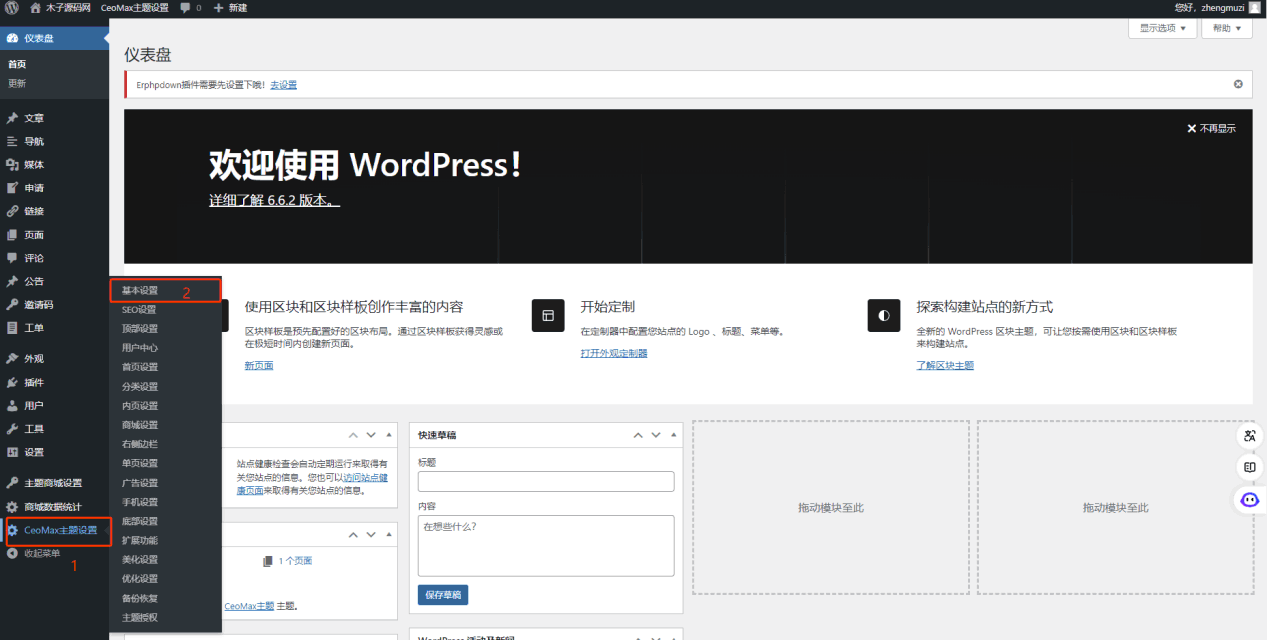The image size is (1267, 640).
Task: Click the wrench icon beside 工具
Action: click(x=12, y=429)
